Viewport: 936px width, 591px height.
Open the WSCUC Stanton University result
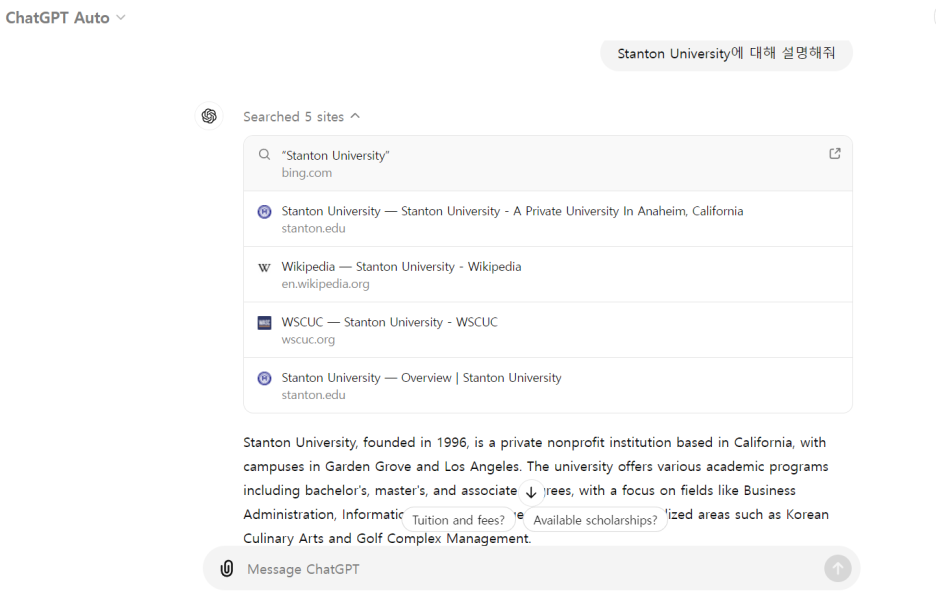pos(547,330)
